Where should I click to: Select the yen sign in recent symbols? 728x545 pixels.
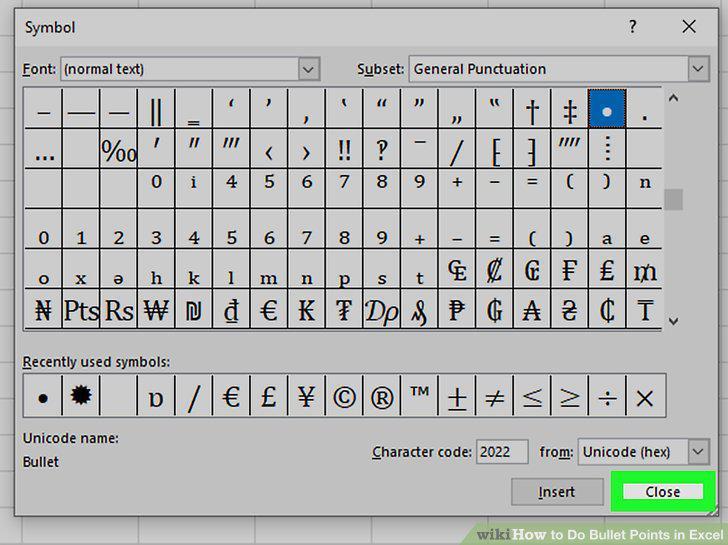tap(306, 396)
